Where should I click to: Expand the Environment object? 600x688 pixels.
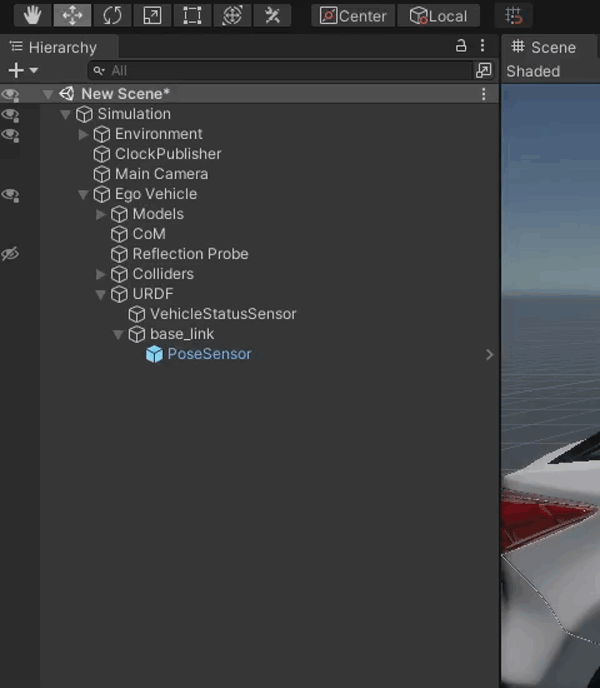coord(83,134)
